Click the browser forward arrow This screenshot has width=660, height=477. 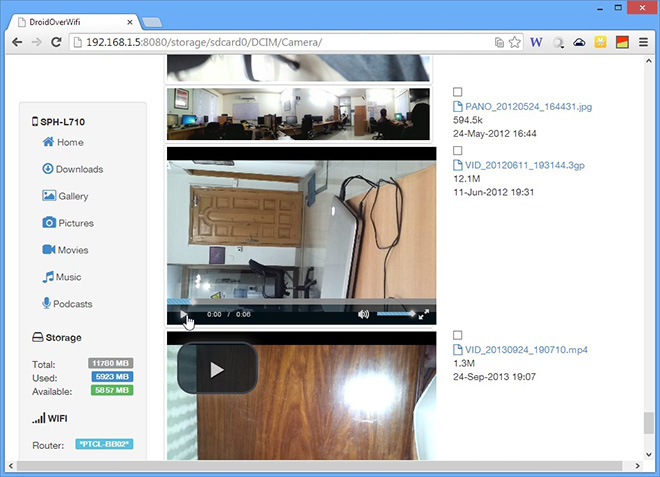coord(37,42)
